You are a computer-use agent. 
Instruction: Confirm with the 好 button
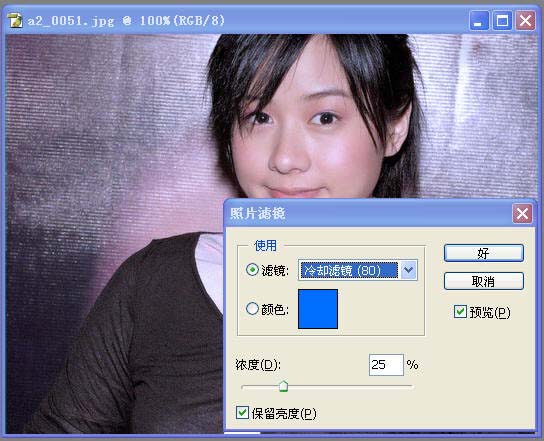(483, 253)
